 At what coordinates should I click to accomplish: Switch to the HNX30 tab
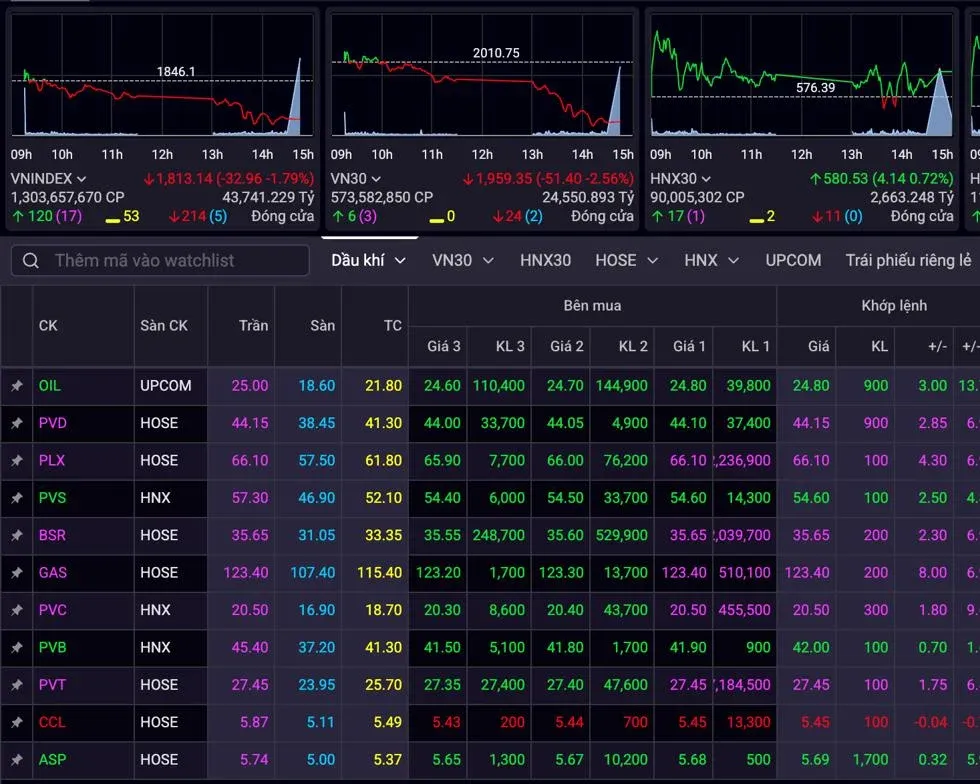click(x=545, y=260)
